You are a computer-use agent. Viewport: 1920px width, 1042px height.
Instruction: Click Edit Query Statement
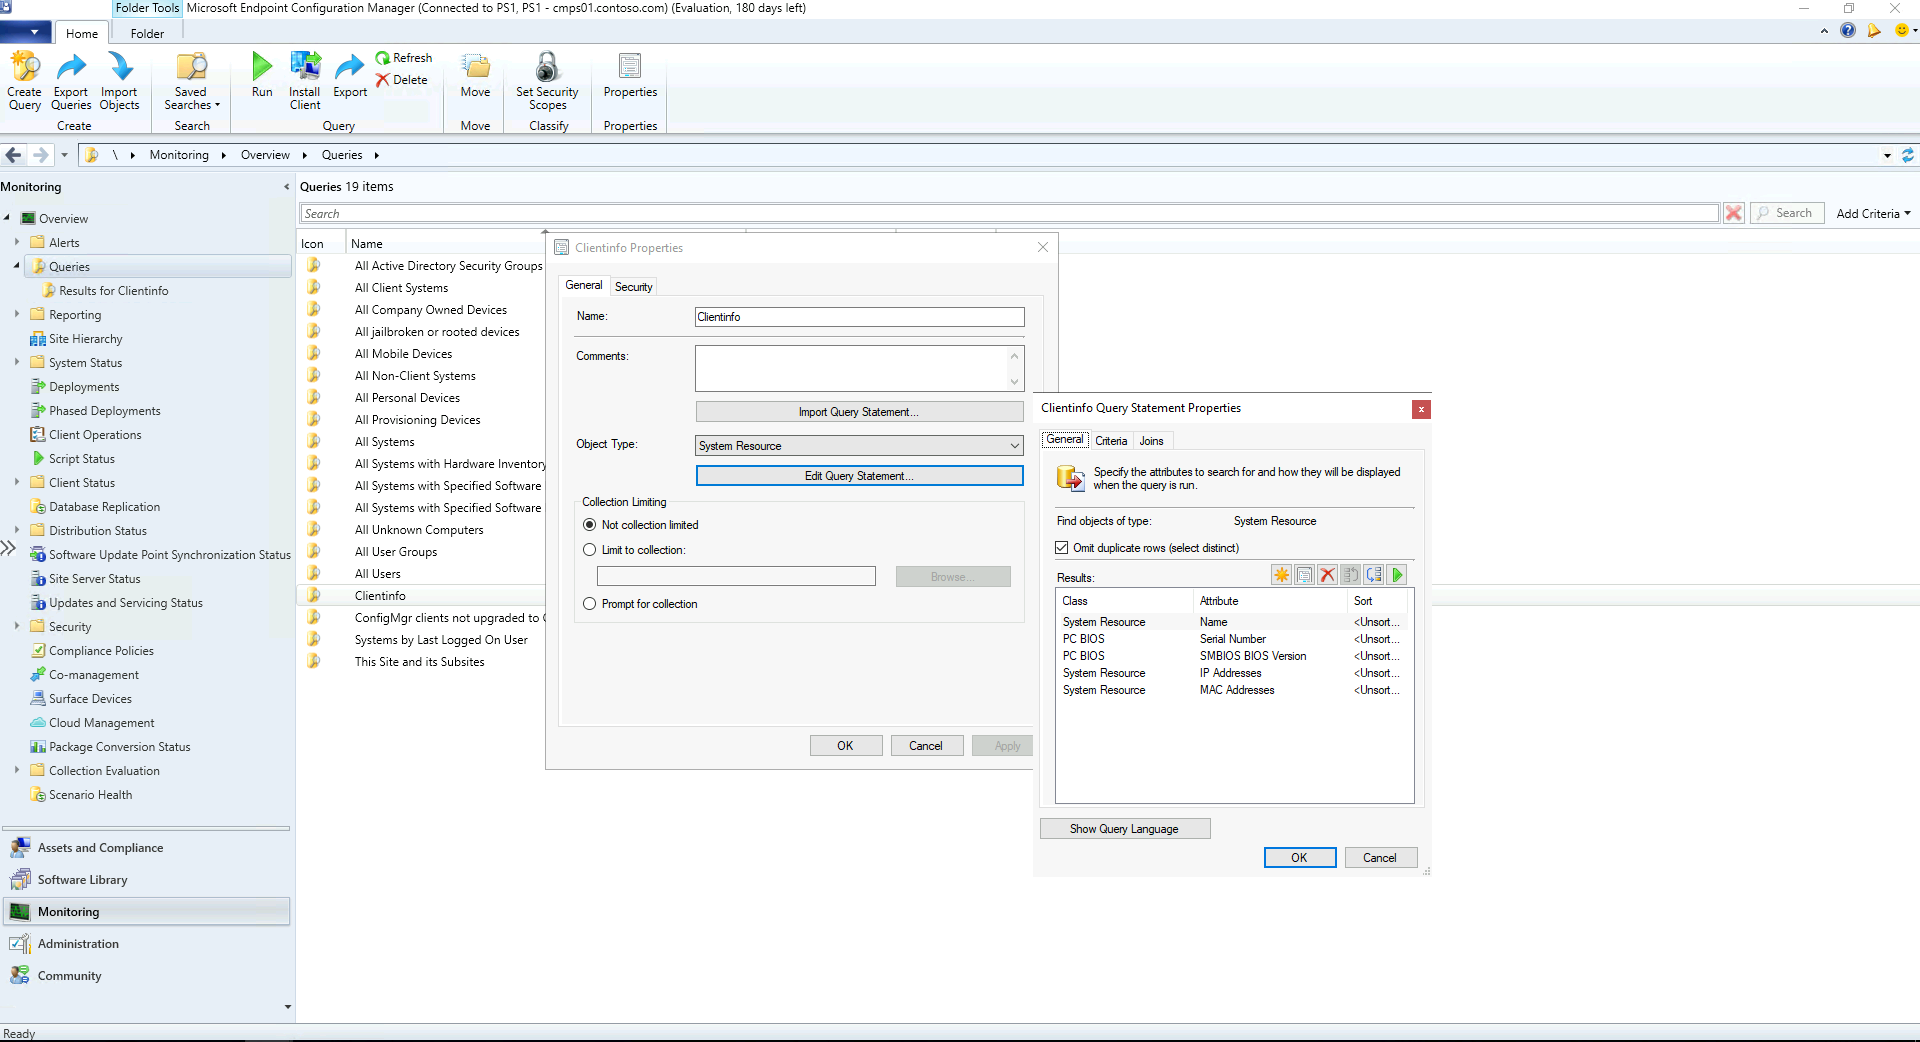[859, 476]
